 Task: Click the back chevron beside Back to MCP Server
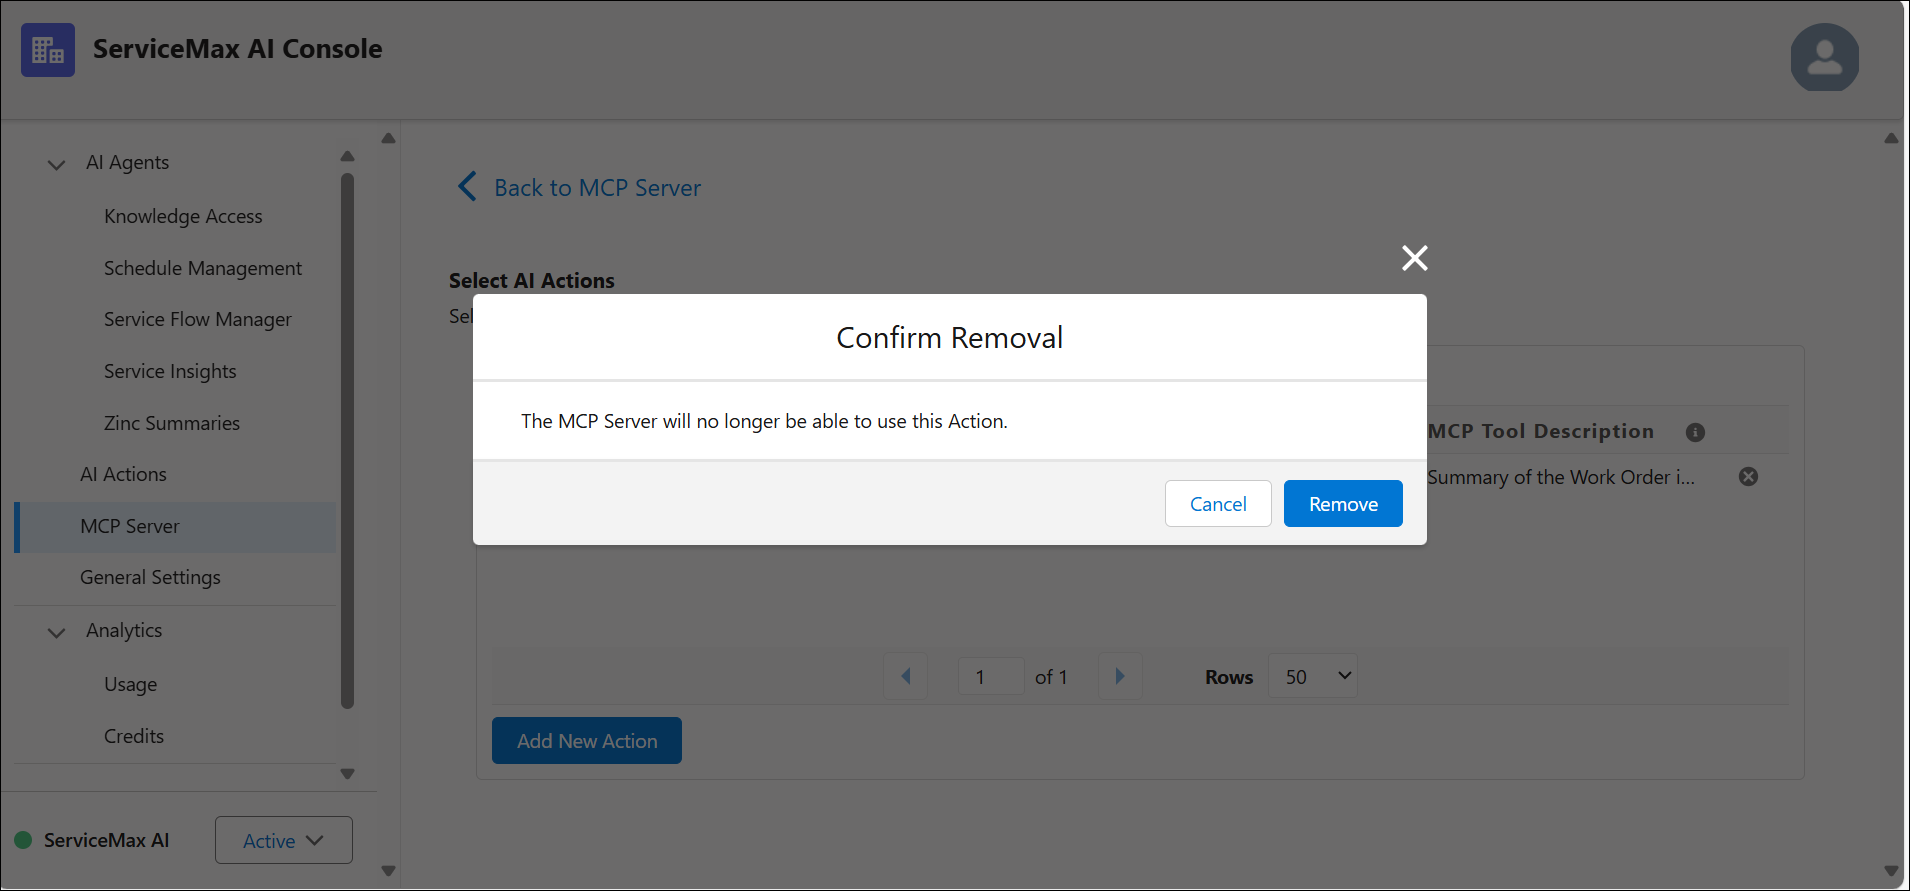tap(467, 186)
